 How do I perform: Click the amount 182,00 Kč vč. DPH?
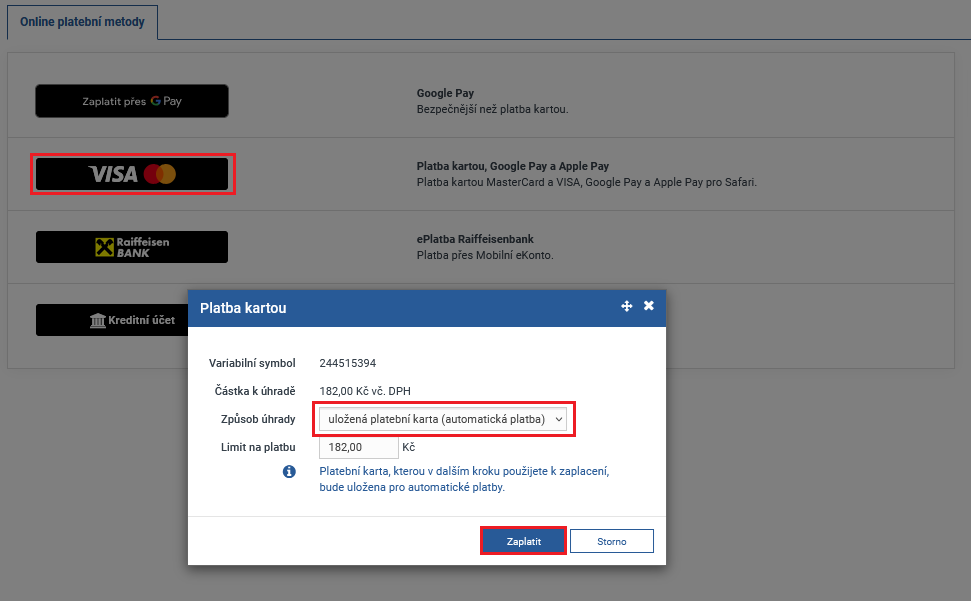coord(365,391)
